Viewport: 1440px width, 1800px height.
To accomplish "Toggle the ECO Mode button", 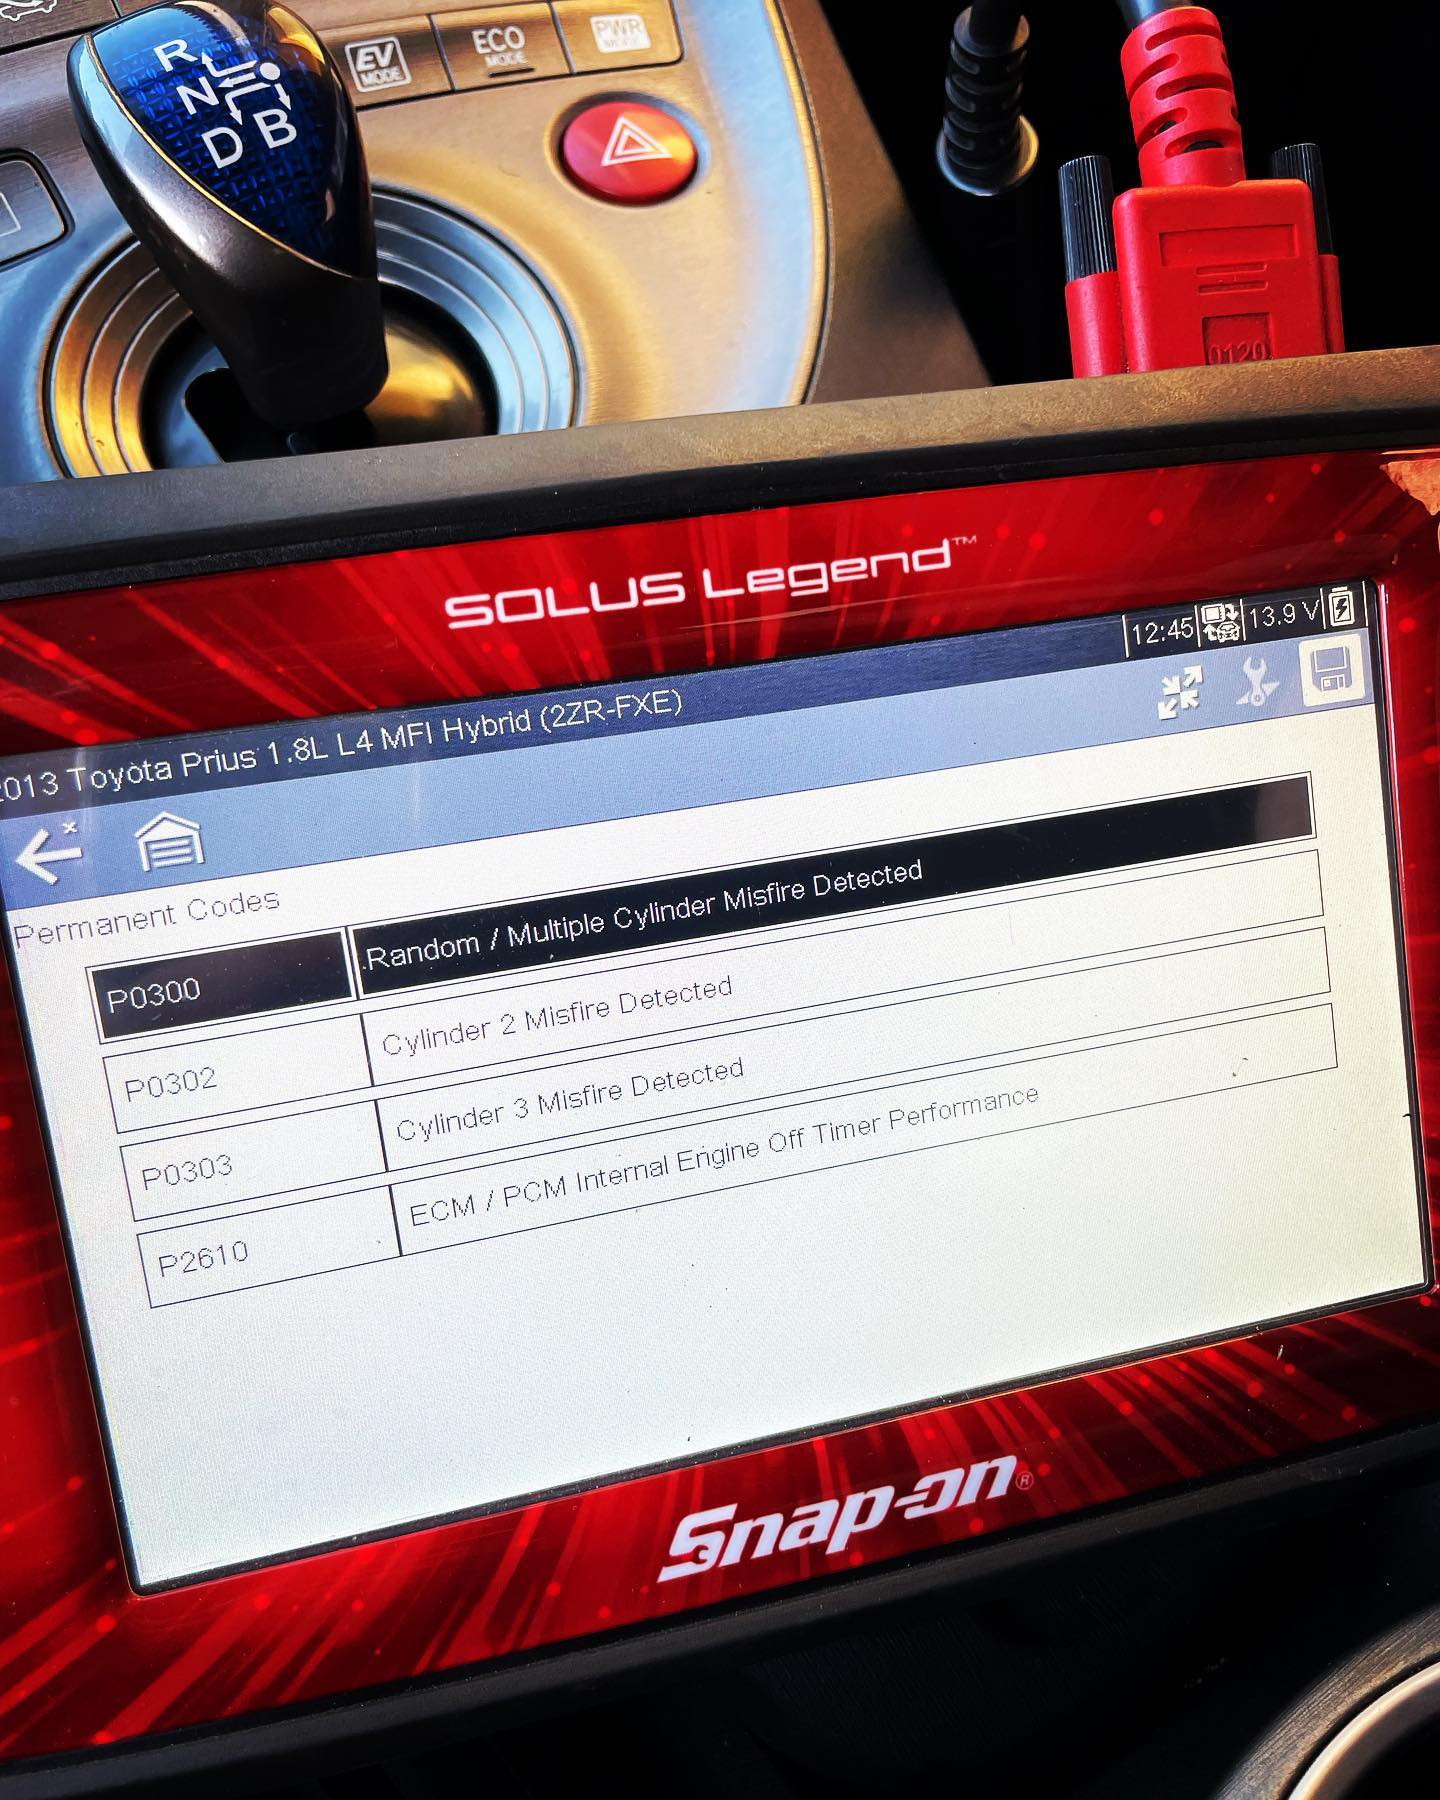I will 497,45.
